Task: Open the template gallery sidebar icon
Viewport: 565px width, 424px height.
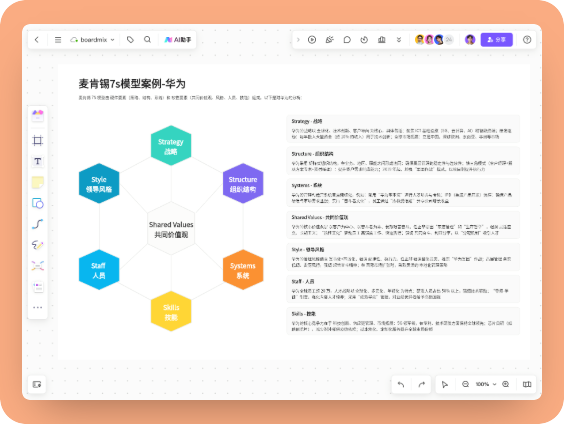Action: (x=37, y=115)
